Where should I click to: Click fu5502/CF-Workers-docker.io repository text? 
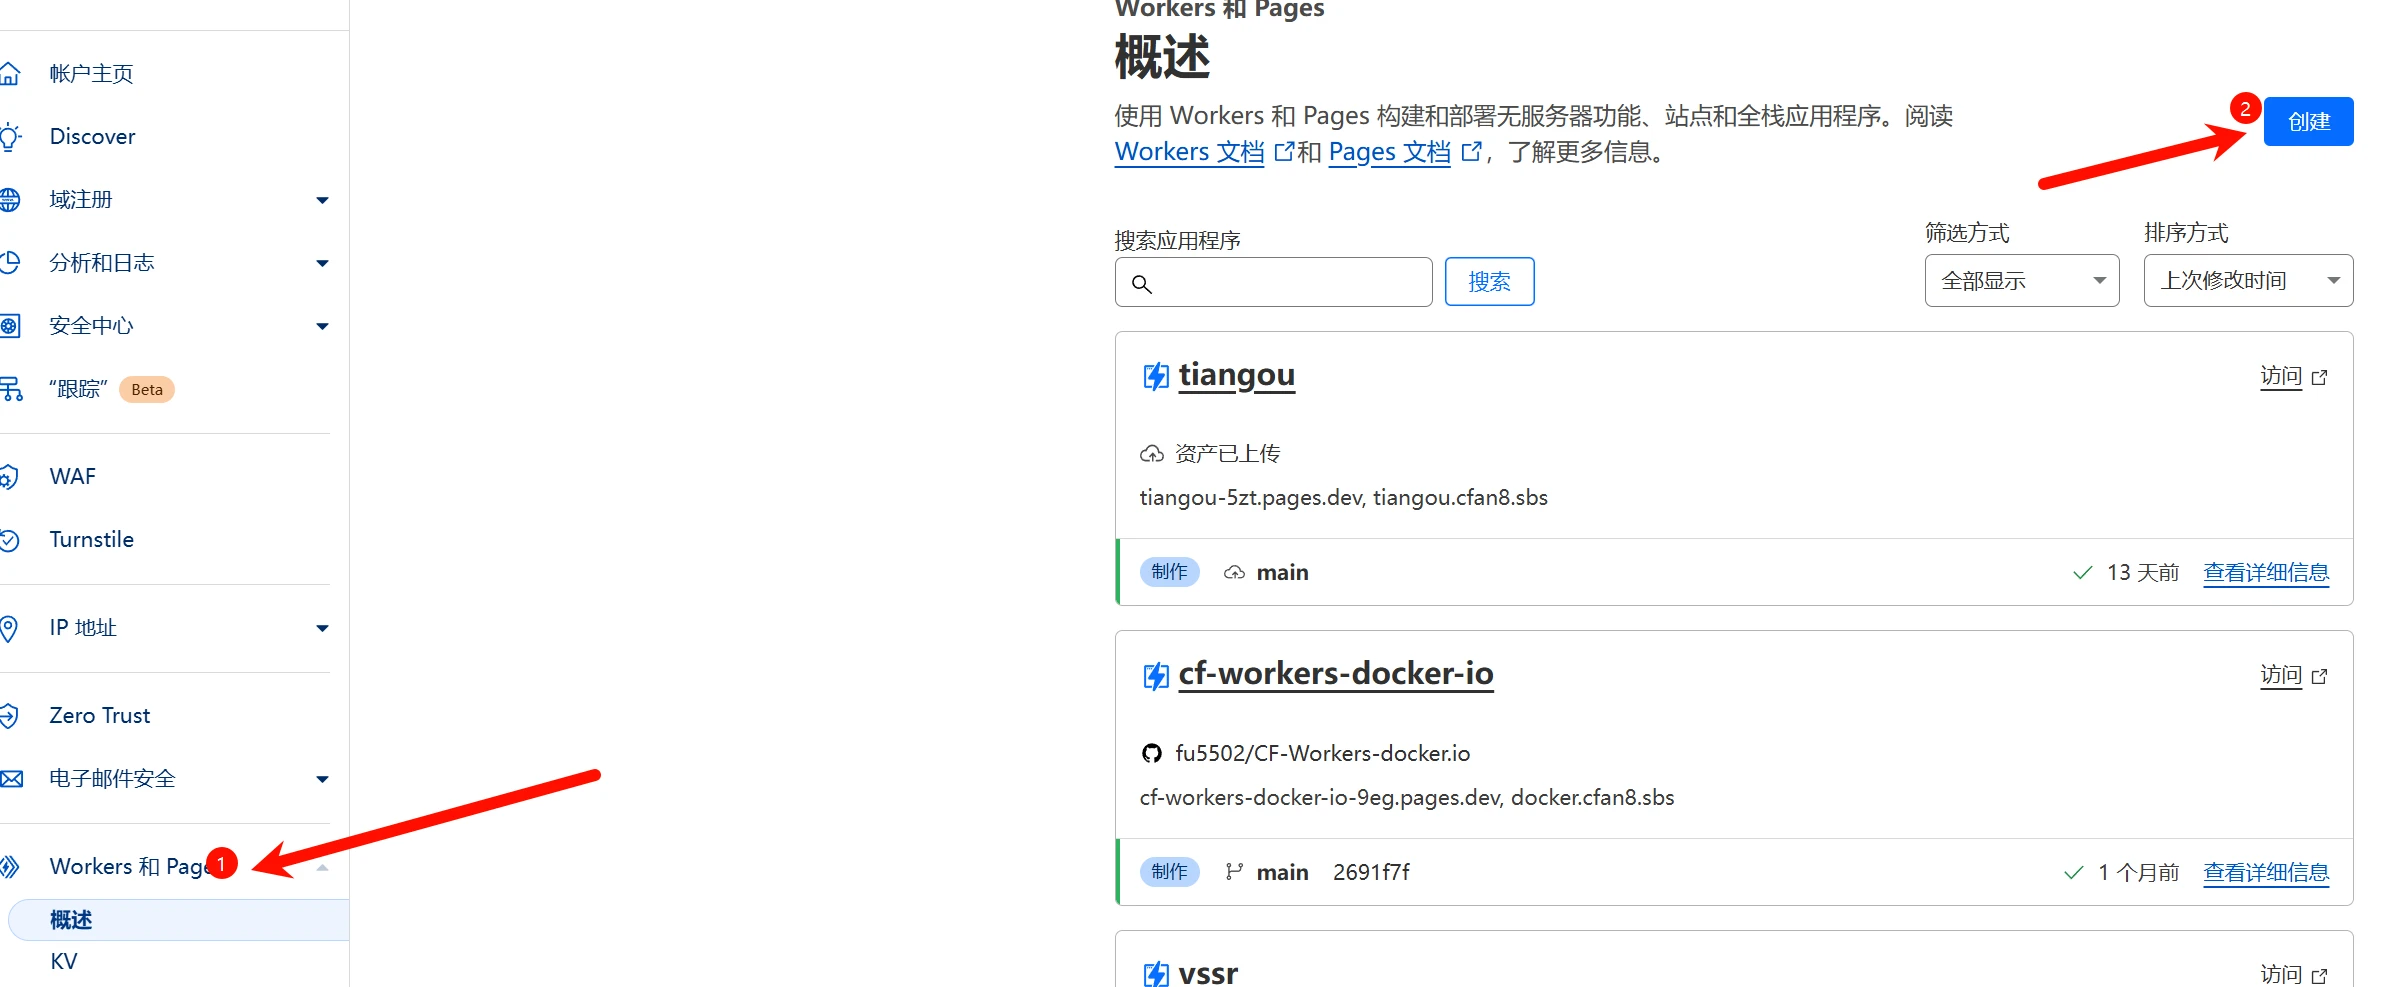[1322, 753]
